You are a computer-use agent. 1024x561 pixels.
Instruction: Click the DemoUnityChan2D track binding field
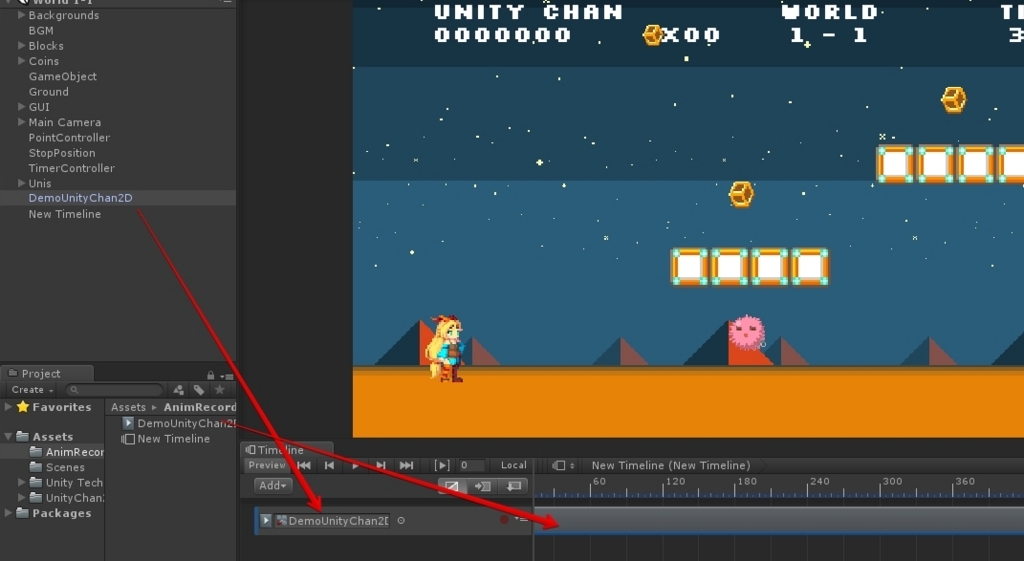332,521
